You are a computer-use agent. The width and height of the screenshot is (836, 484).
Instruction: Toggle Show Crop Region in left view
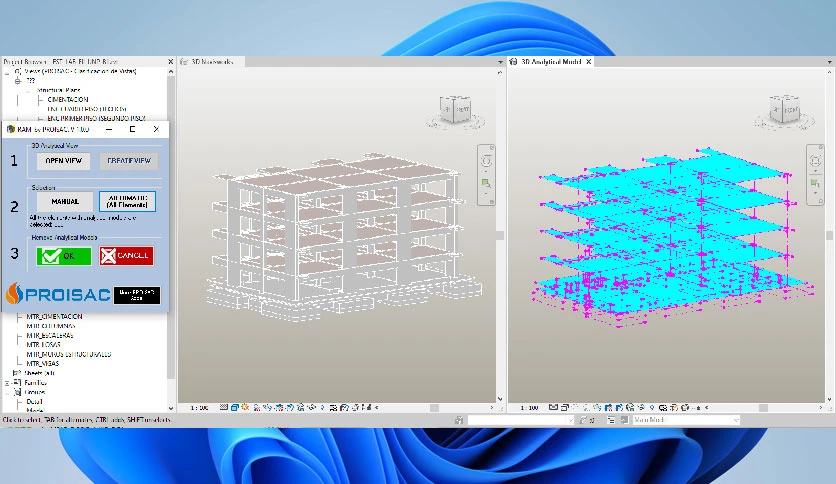pos(290,407)
